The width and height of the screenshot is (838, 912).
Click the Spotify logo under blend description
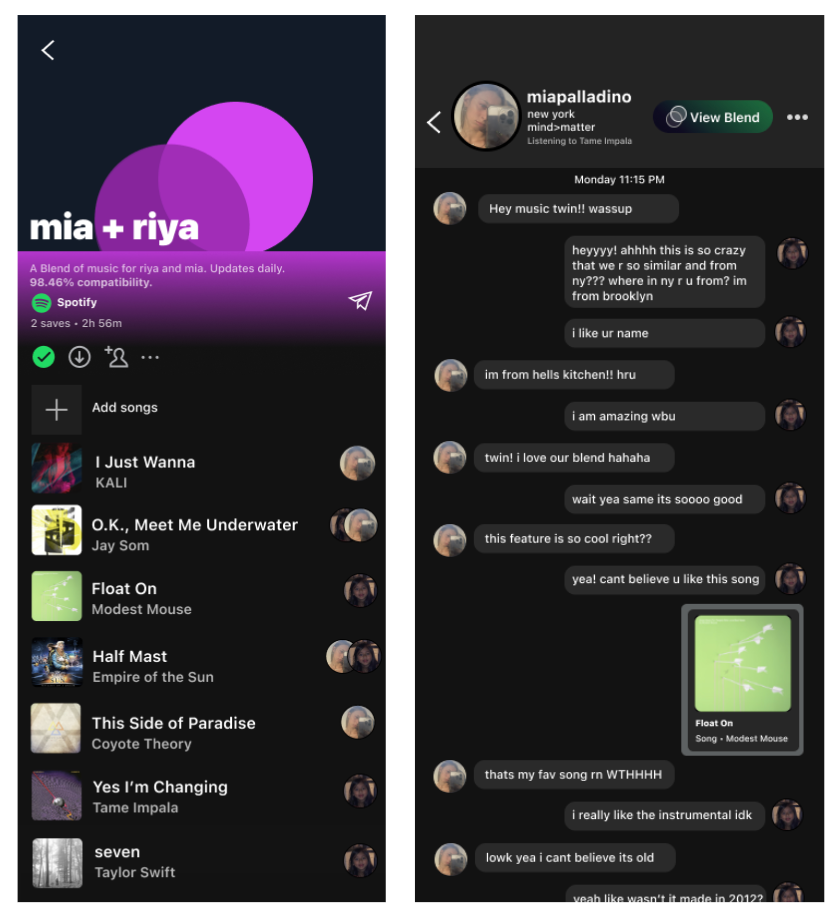click(x=41, y=302)
